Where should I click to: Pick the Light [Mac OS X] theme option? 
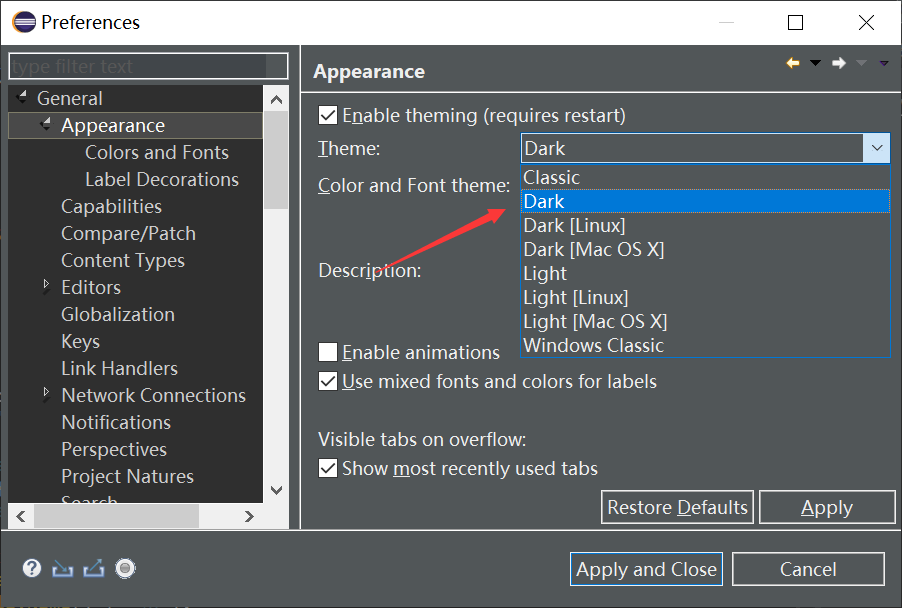coord(705,322)
